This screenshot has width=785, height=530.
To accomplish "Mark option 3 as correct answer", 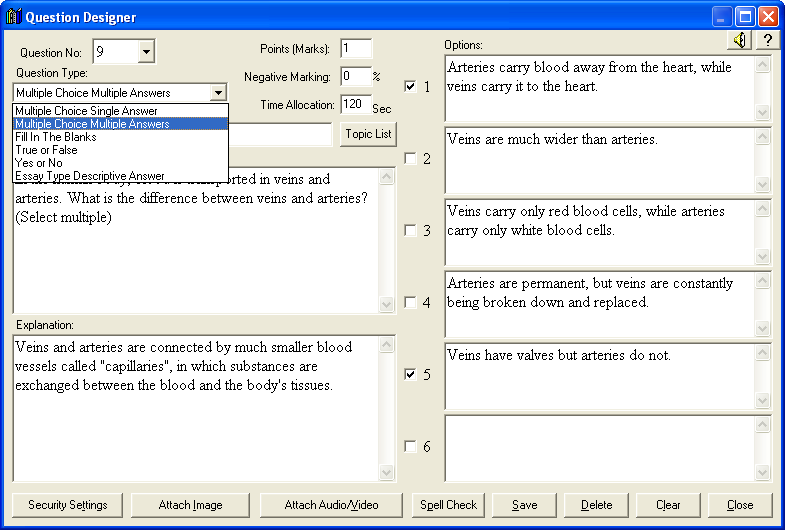I will (410, 230).
